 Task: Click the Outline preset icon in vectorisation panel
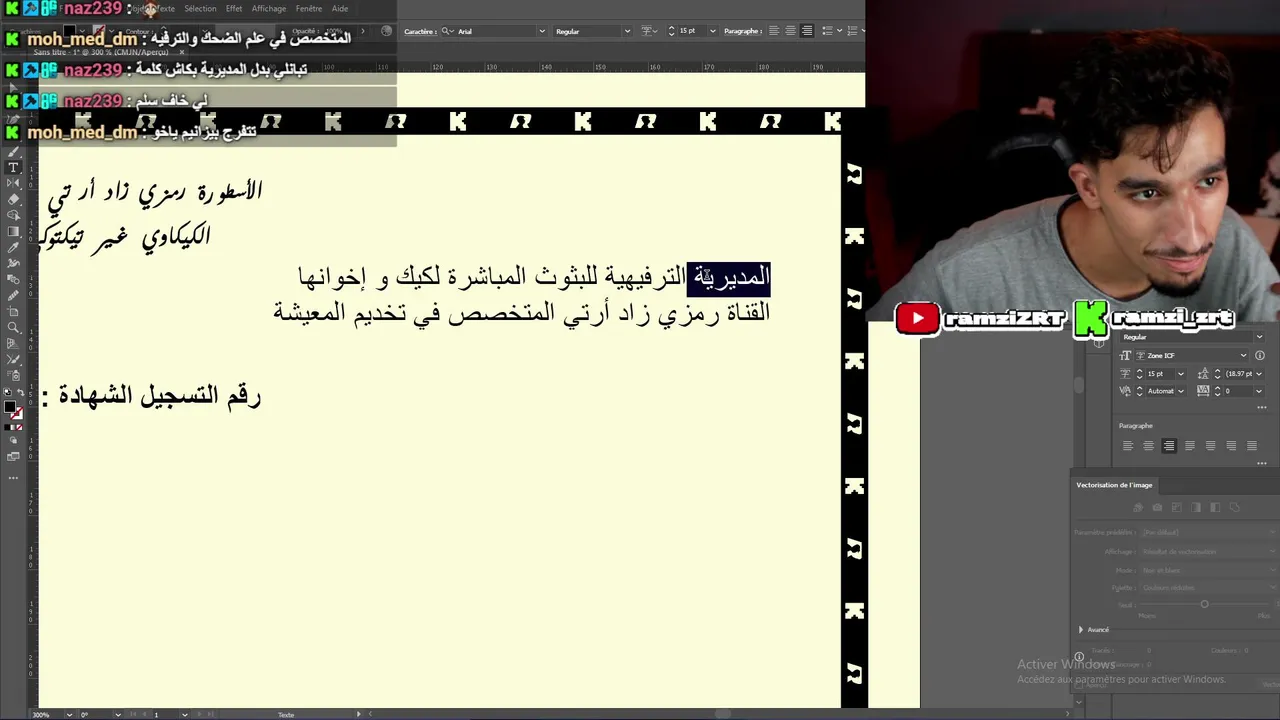point(1234,508)
